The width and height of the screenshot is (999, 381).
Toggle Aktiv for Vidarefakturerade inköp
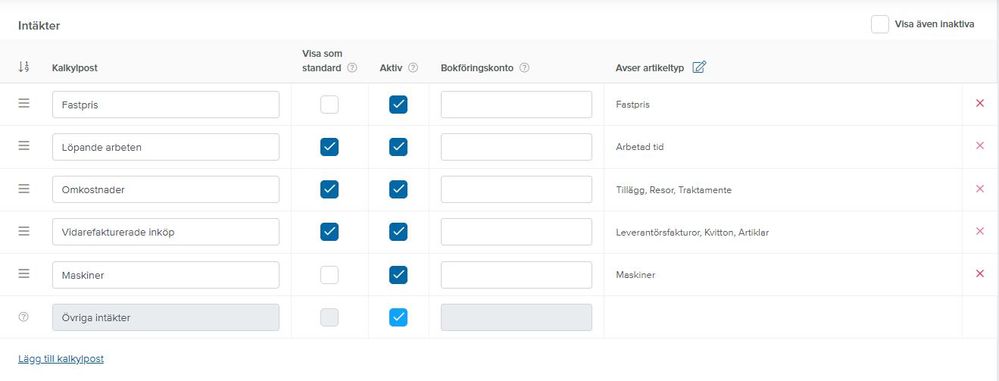(x=398, y=232)
